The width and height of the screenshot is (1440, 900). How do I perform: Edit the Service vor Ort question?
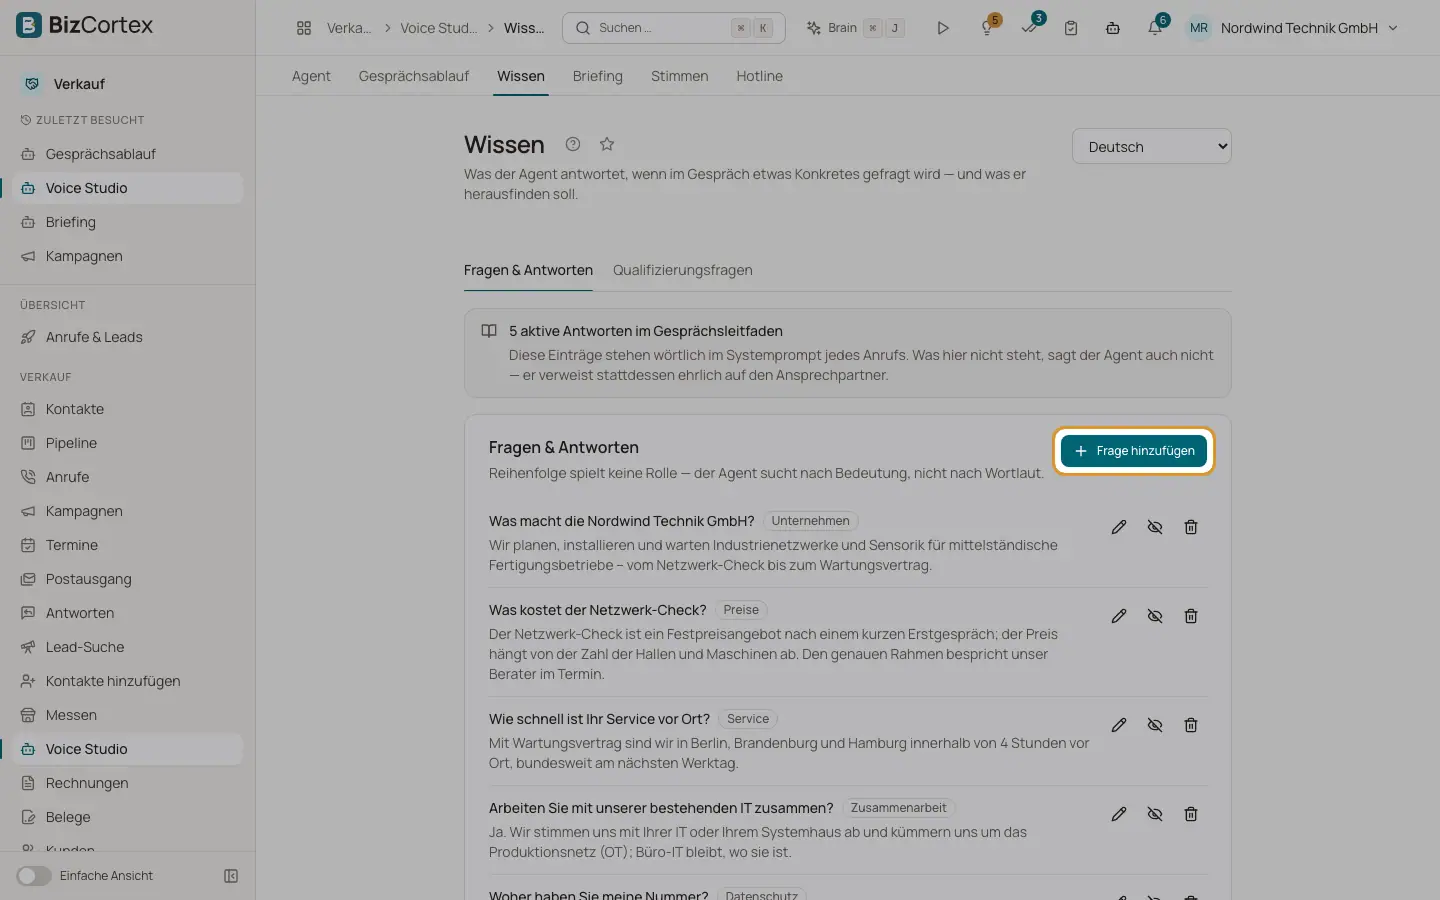pos(1119,725)
